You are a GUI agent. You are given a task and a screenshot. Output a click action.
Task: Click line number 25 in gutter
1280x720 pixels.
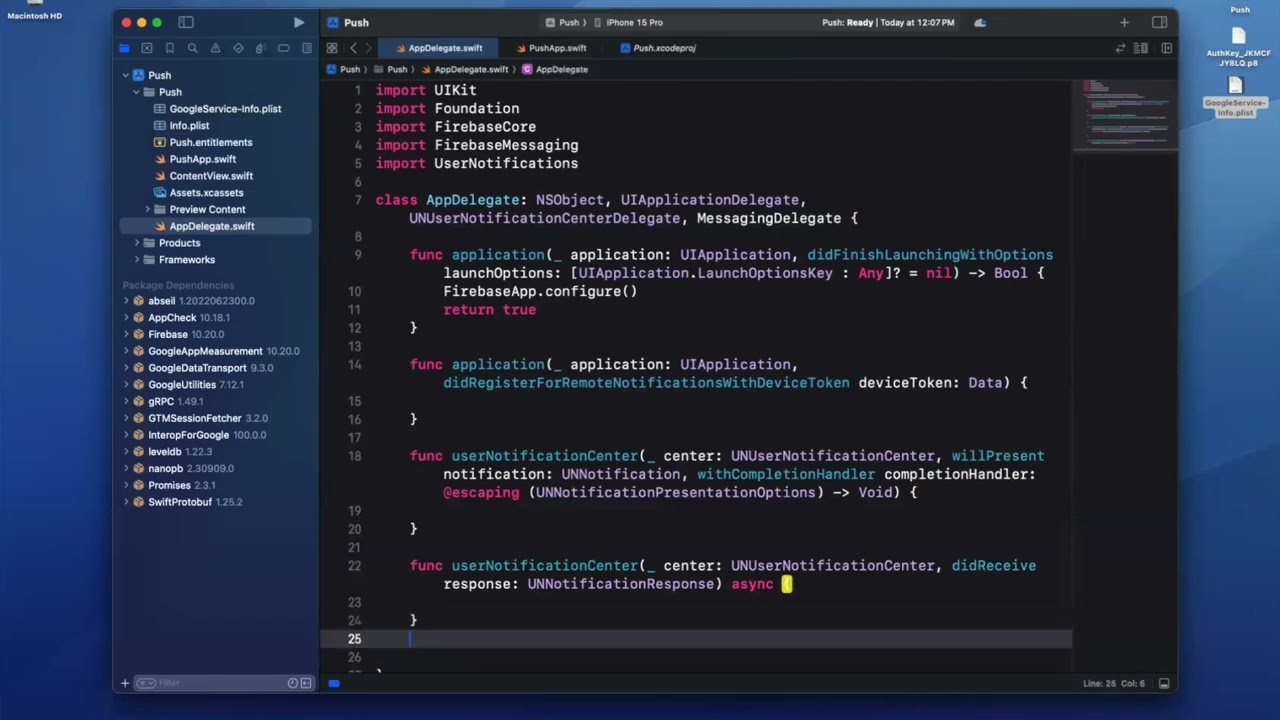click(x=354, y=639)
